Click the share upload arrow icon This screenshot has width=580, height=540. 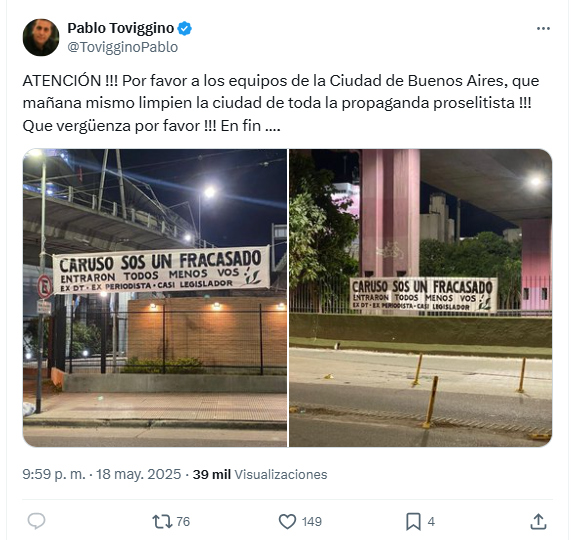(538, 522)
